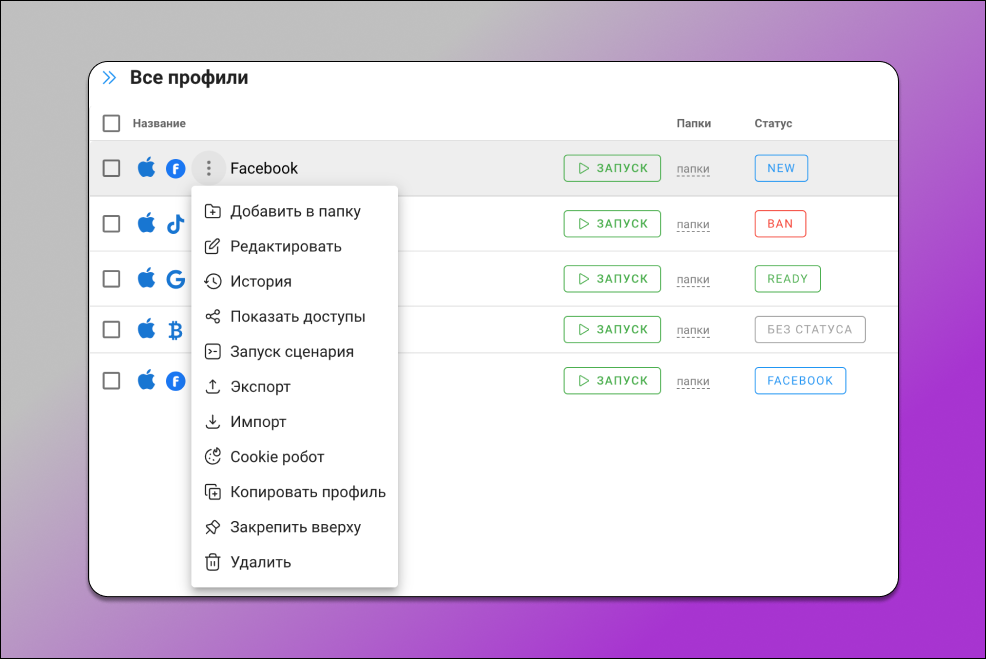Click the Apple icon on the Facebook profile row
The width and height of the screenshot is (986, 659).
146,168
